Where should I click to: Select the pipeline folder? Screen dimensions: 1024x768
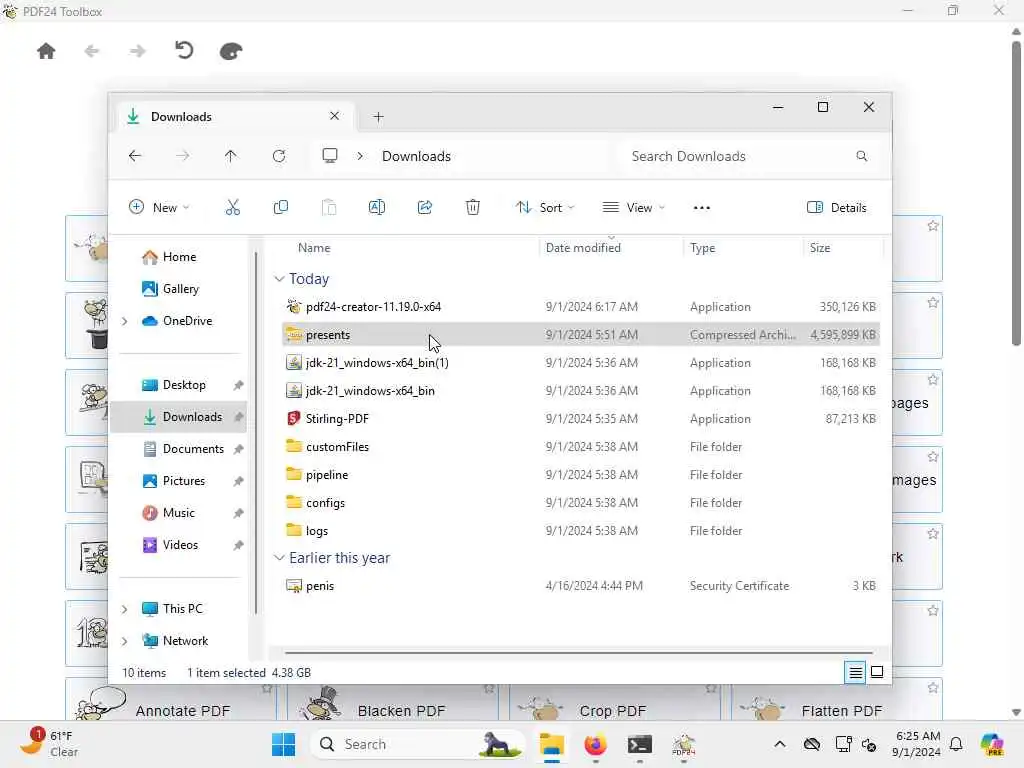[581, 475]
